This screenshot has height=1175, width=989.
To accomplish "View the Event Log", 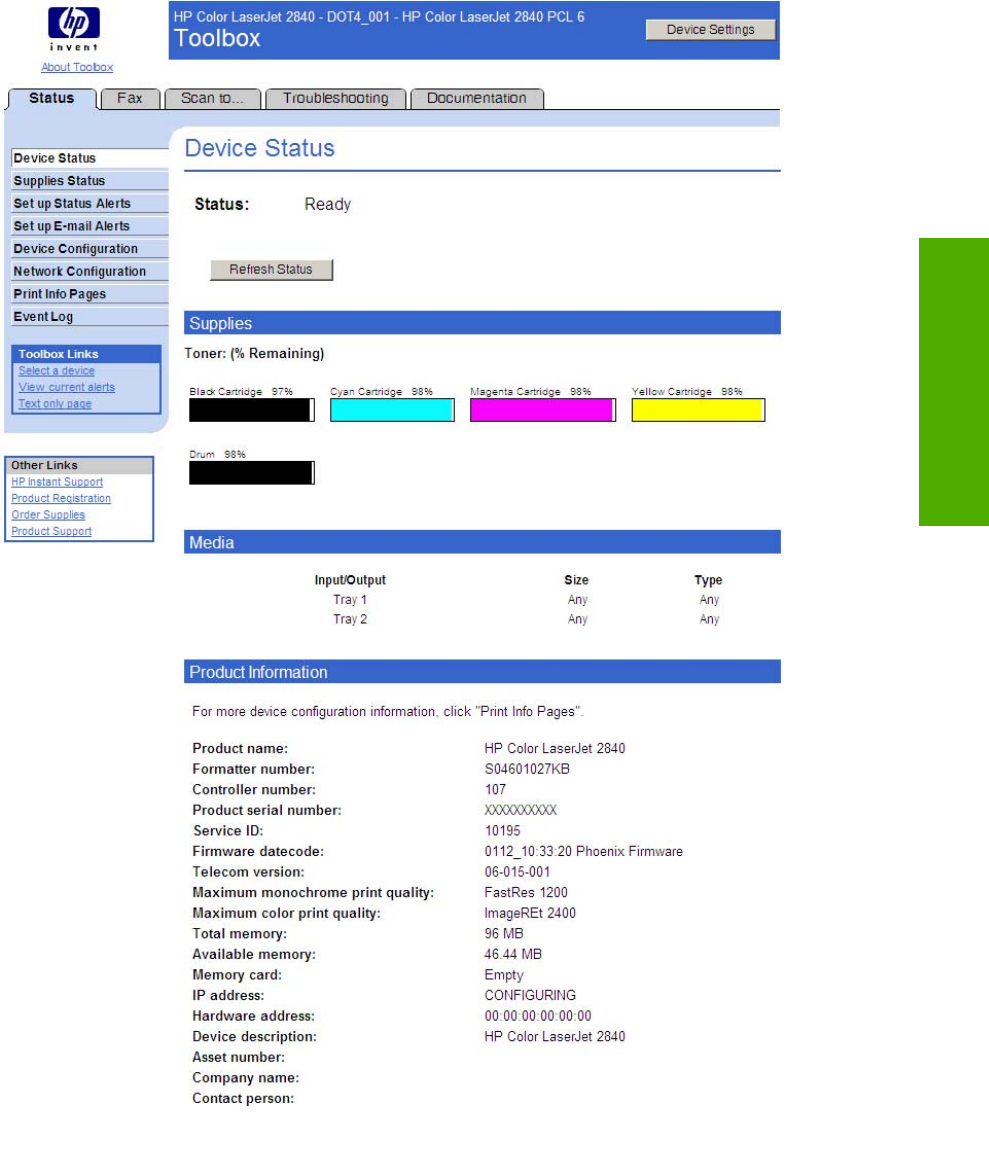I will coord(89,316).
